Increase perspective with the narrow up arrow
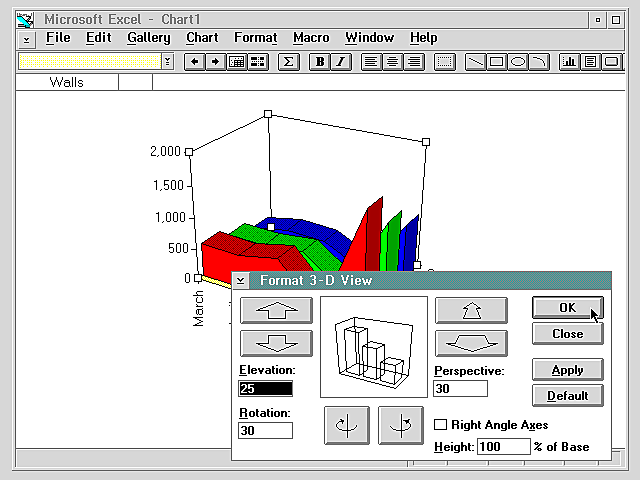 pos(471,310)
